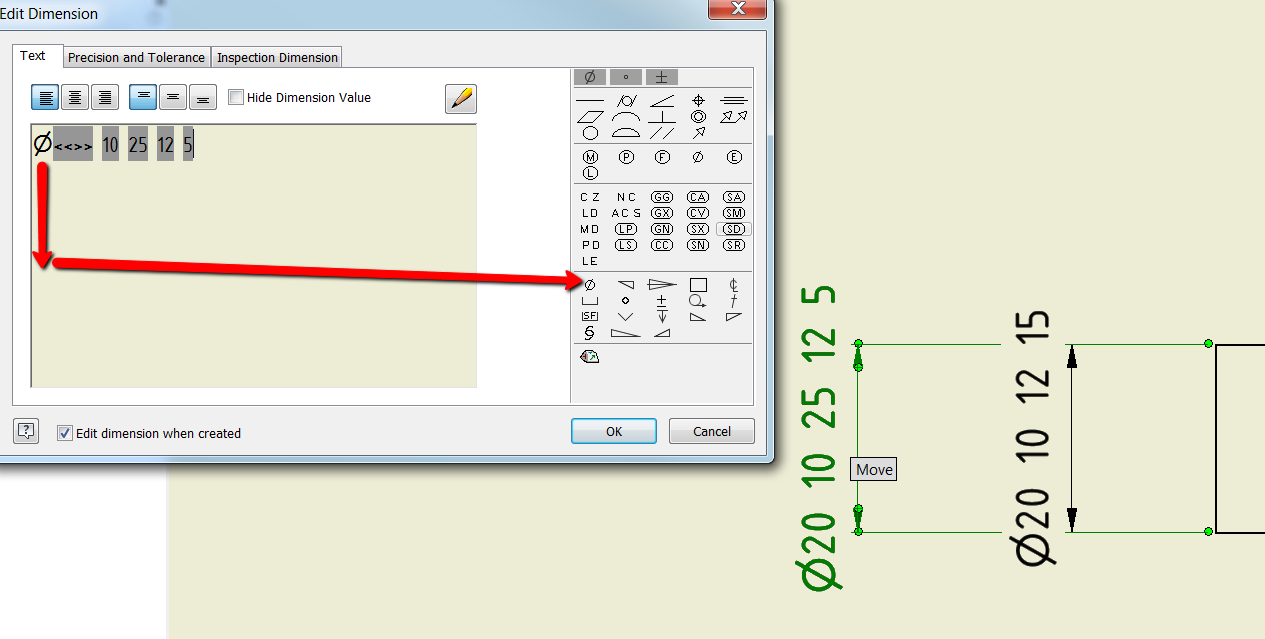Insert the centerline symbol
The width and height of the screenshot is (1265, 639).
pyautogui.click(x=732, y=283)
